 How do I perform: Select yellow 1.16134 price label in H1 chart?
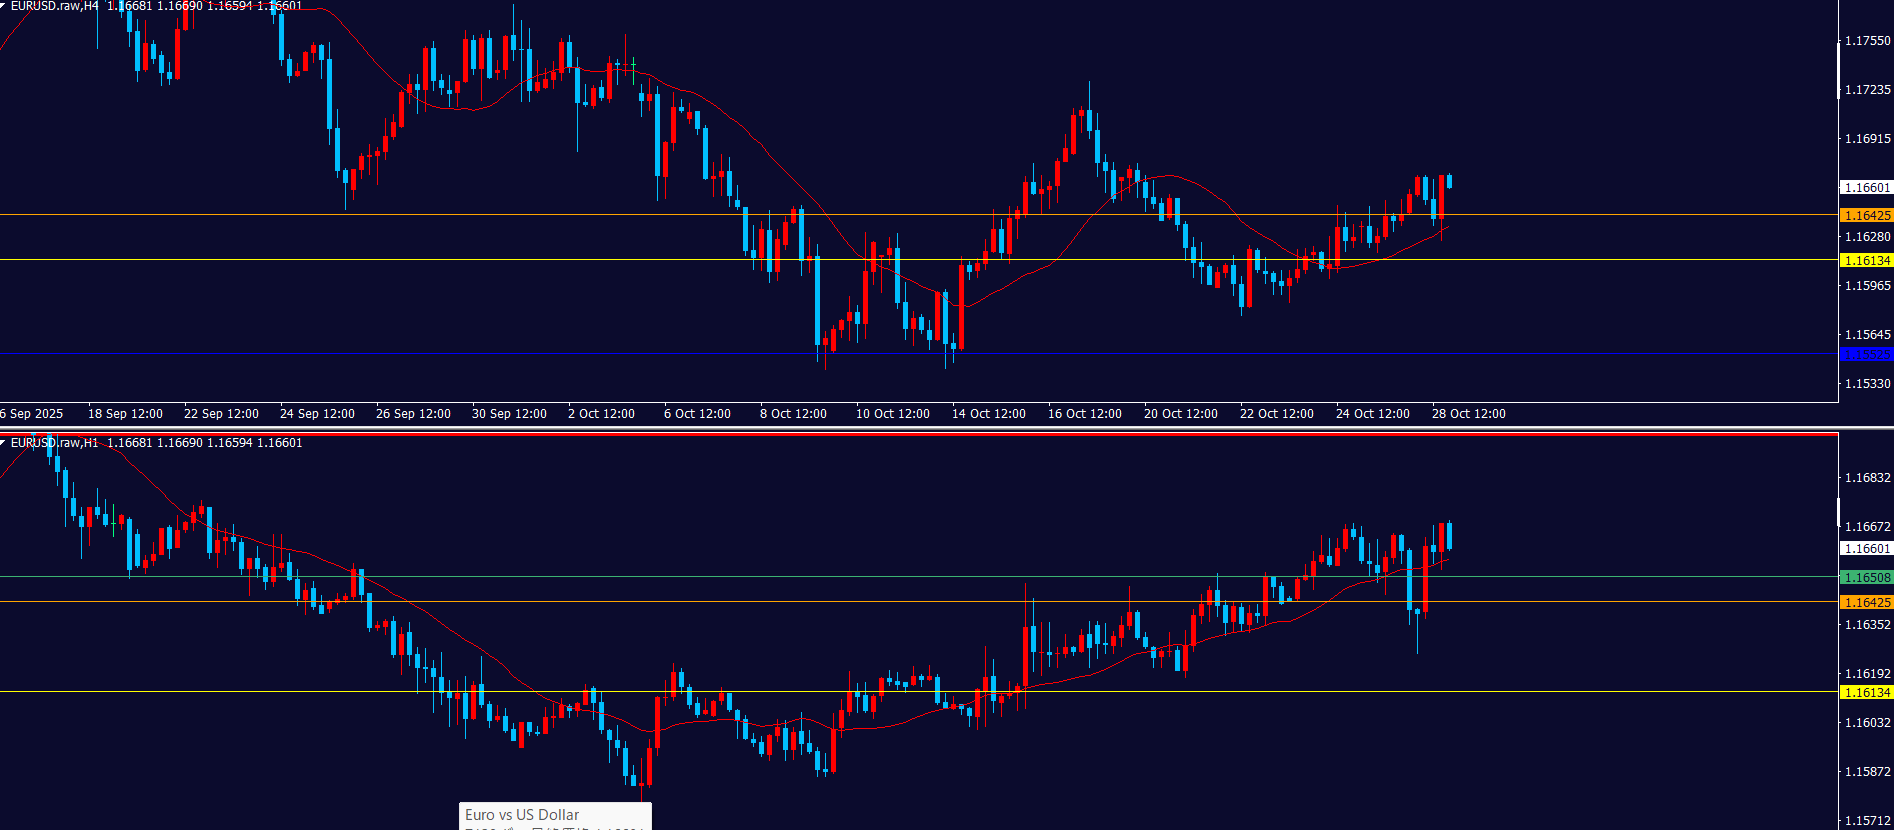pyautogui.click(x=1866, y=692)
